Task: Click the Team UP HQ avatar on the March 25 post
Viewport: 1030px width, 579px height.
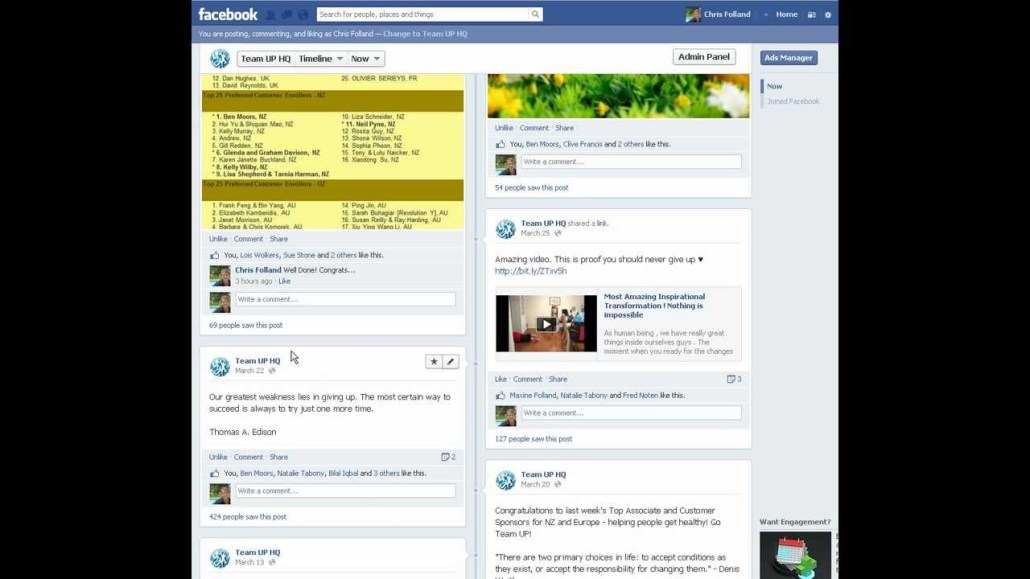Action: click(506, 229)
